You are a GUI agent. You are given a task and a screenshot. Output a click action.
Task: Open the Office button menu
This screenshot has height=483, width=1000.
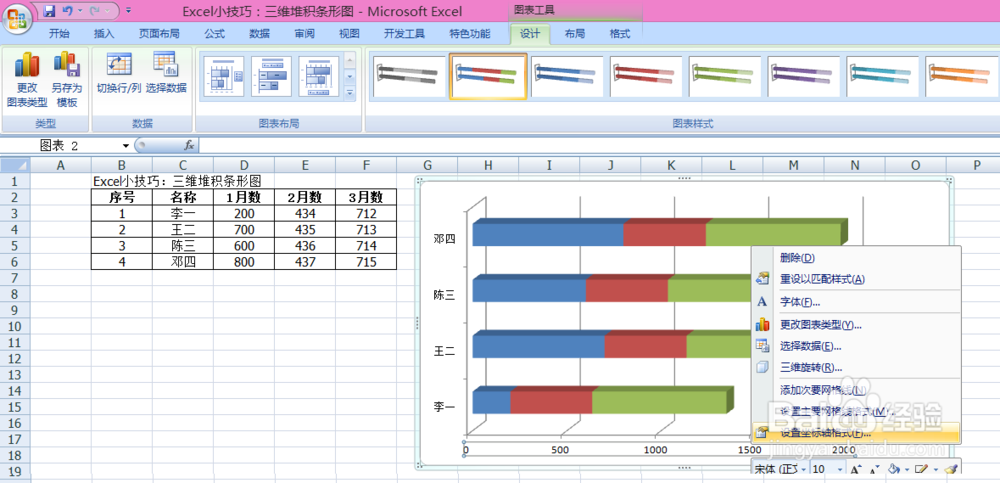tap(17, 19)
